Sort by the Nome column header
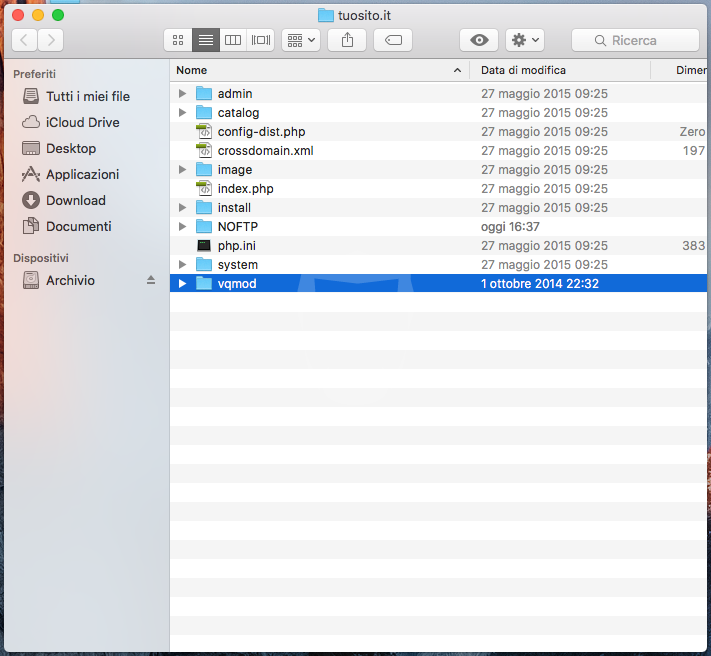This screenshot has width=711, height=656. coord(320,70)
